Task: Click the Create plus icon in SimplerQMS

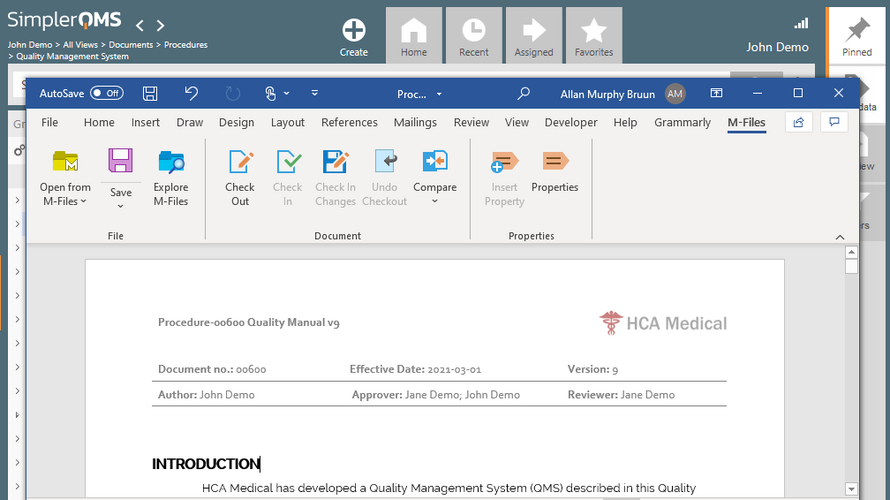Action: [354, 30]
